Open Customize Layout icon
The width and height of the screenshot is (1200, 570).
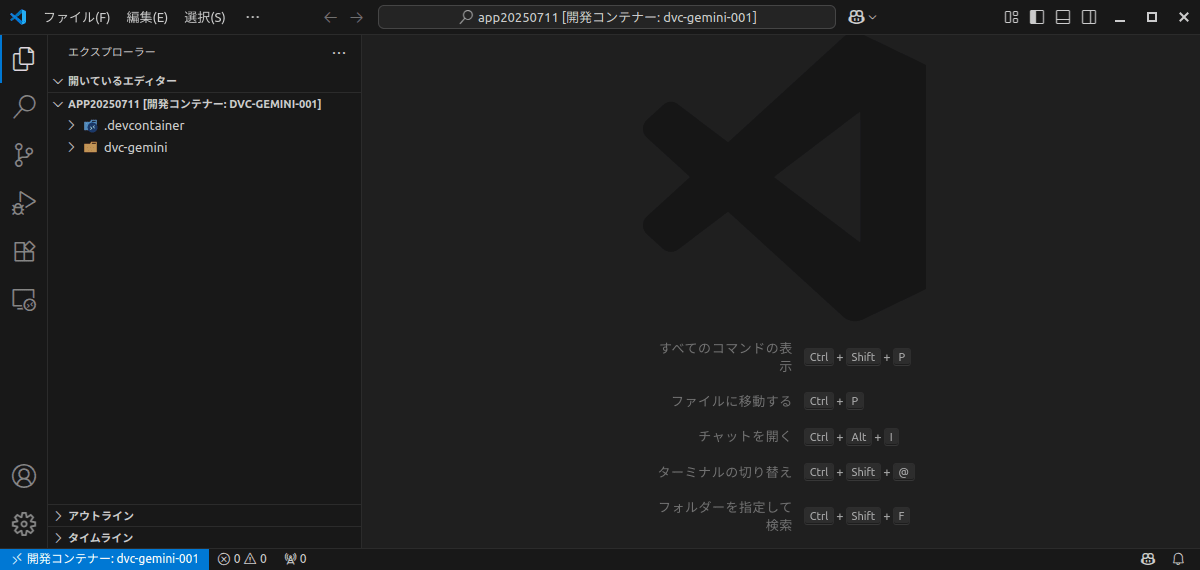point(1012,17)
